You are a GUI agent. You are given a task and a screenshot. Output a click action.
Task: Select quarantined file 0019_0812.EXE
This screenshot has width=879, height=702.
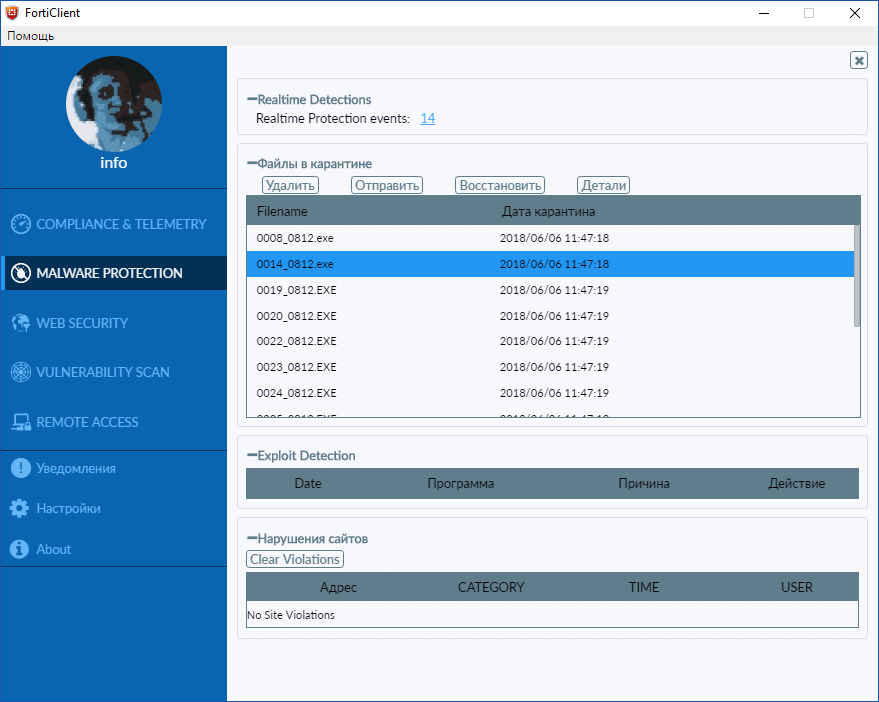tap(550, 290)
